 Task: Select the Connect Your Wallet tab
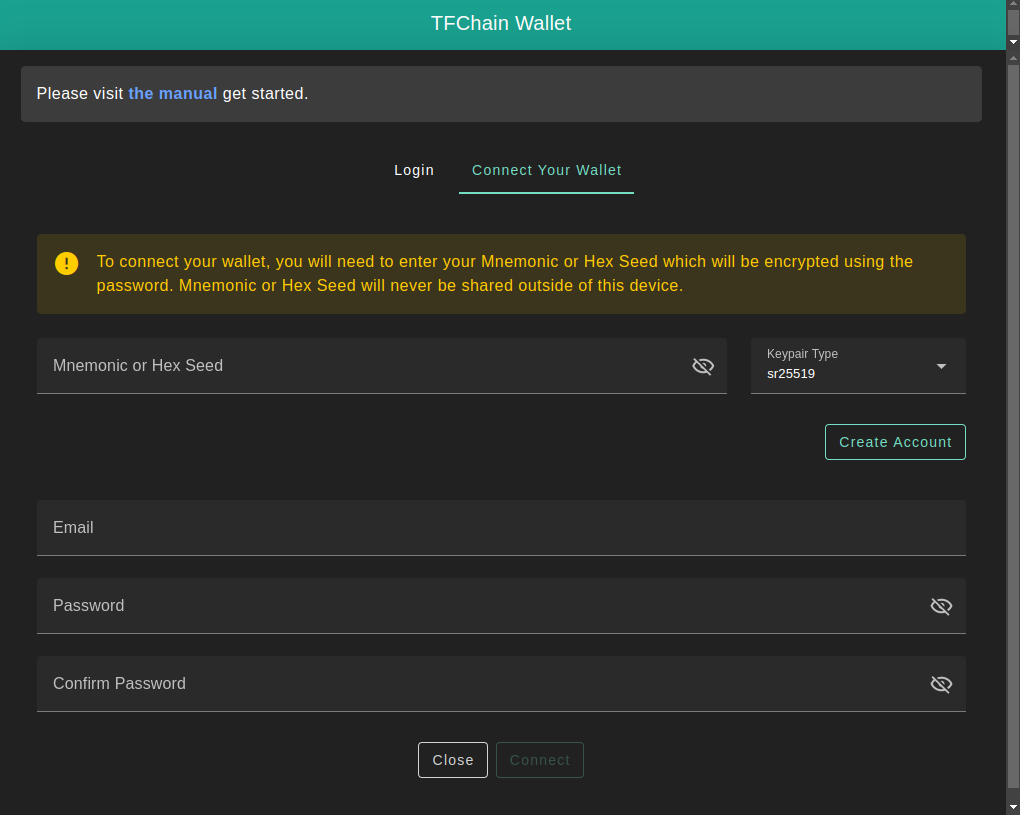point(546,170)
